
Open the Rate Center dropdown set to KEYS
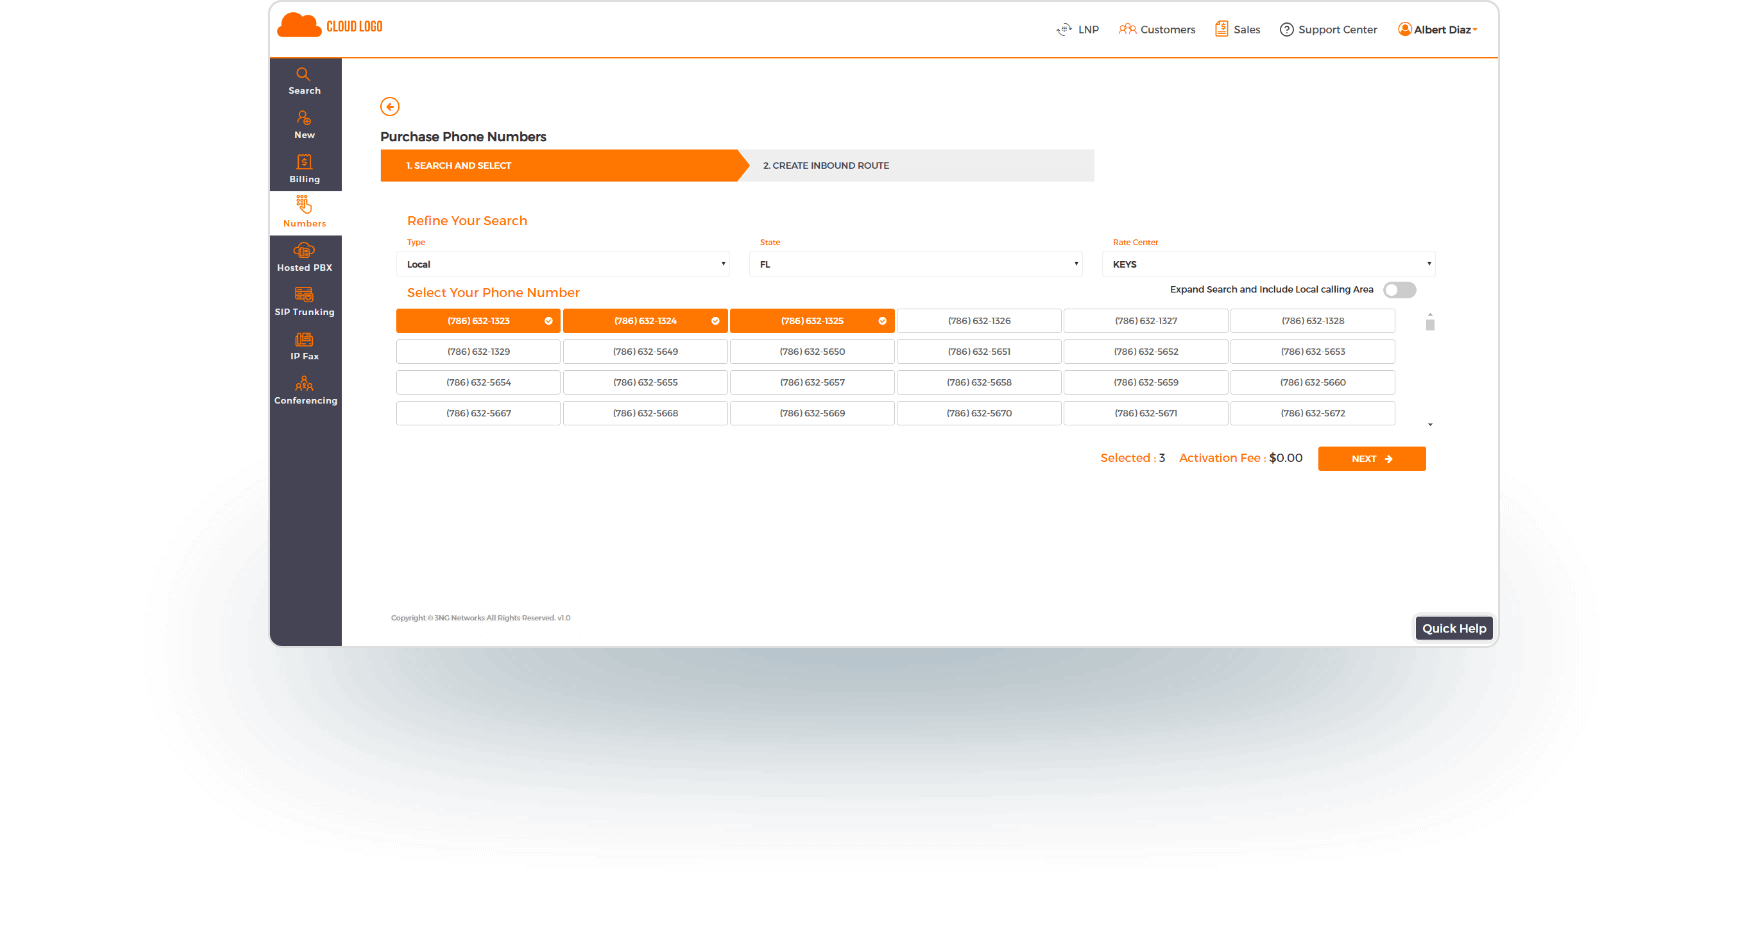[1269, 264]
